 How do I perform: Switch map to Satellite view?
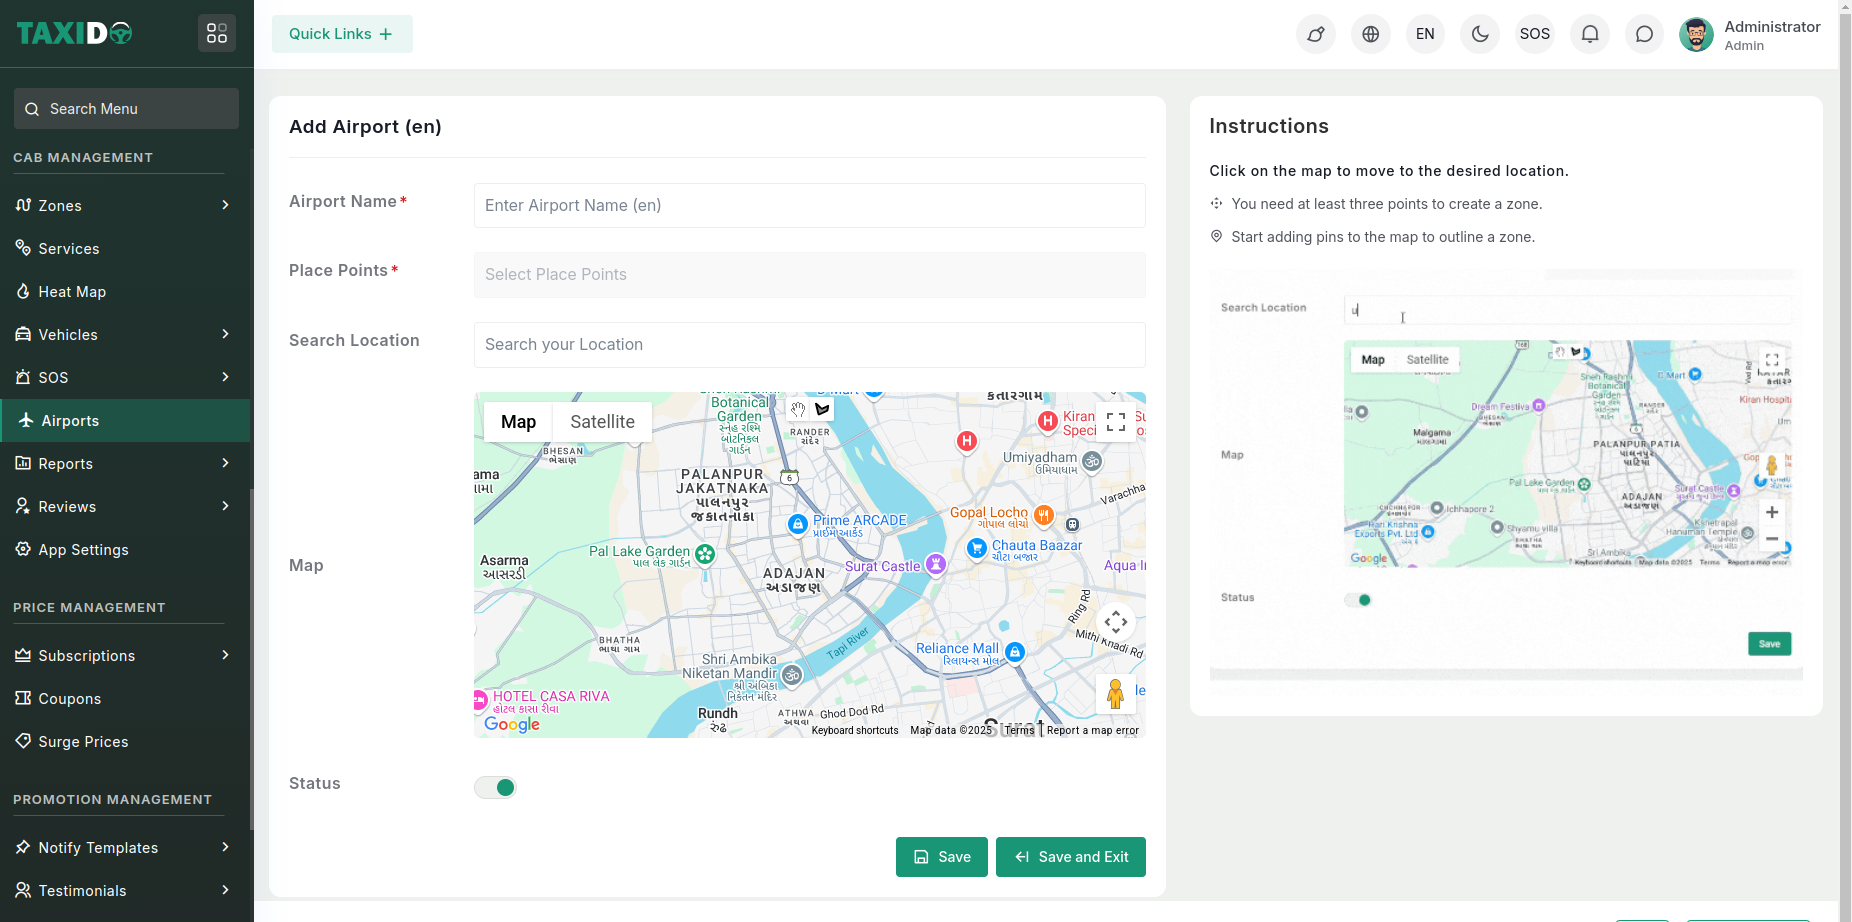602,422
